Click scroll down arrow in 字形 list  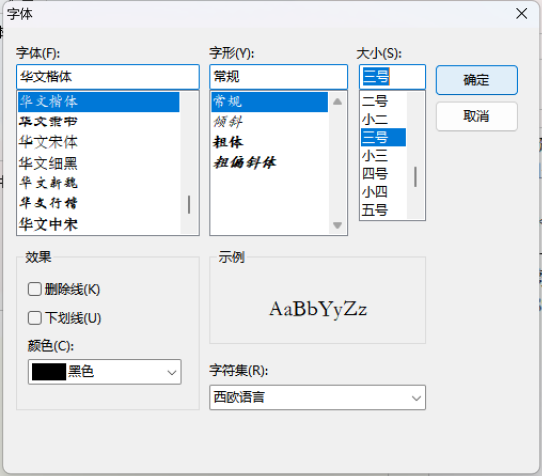pos(337,225)
